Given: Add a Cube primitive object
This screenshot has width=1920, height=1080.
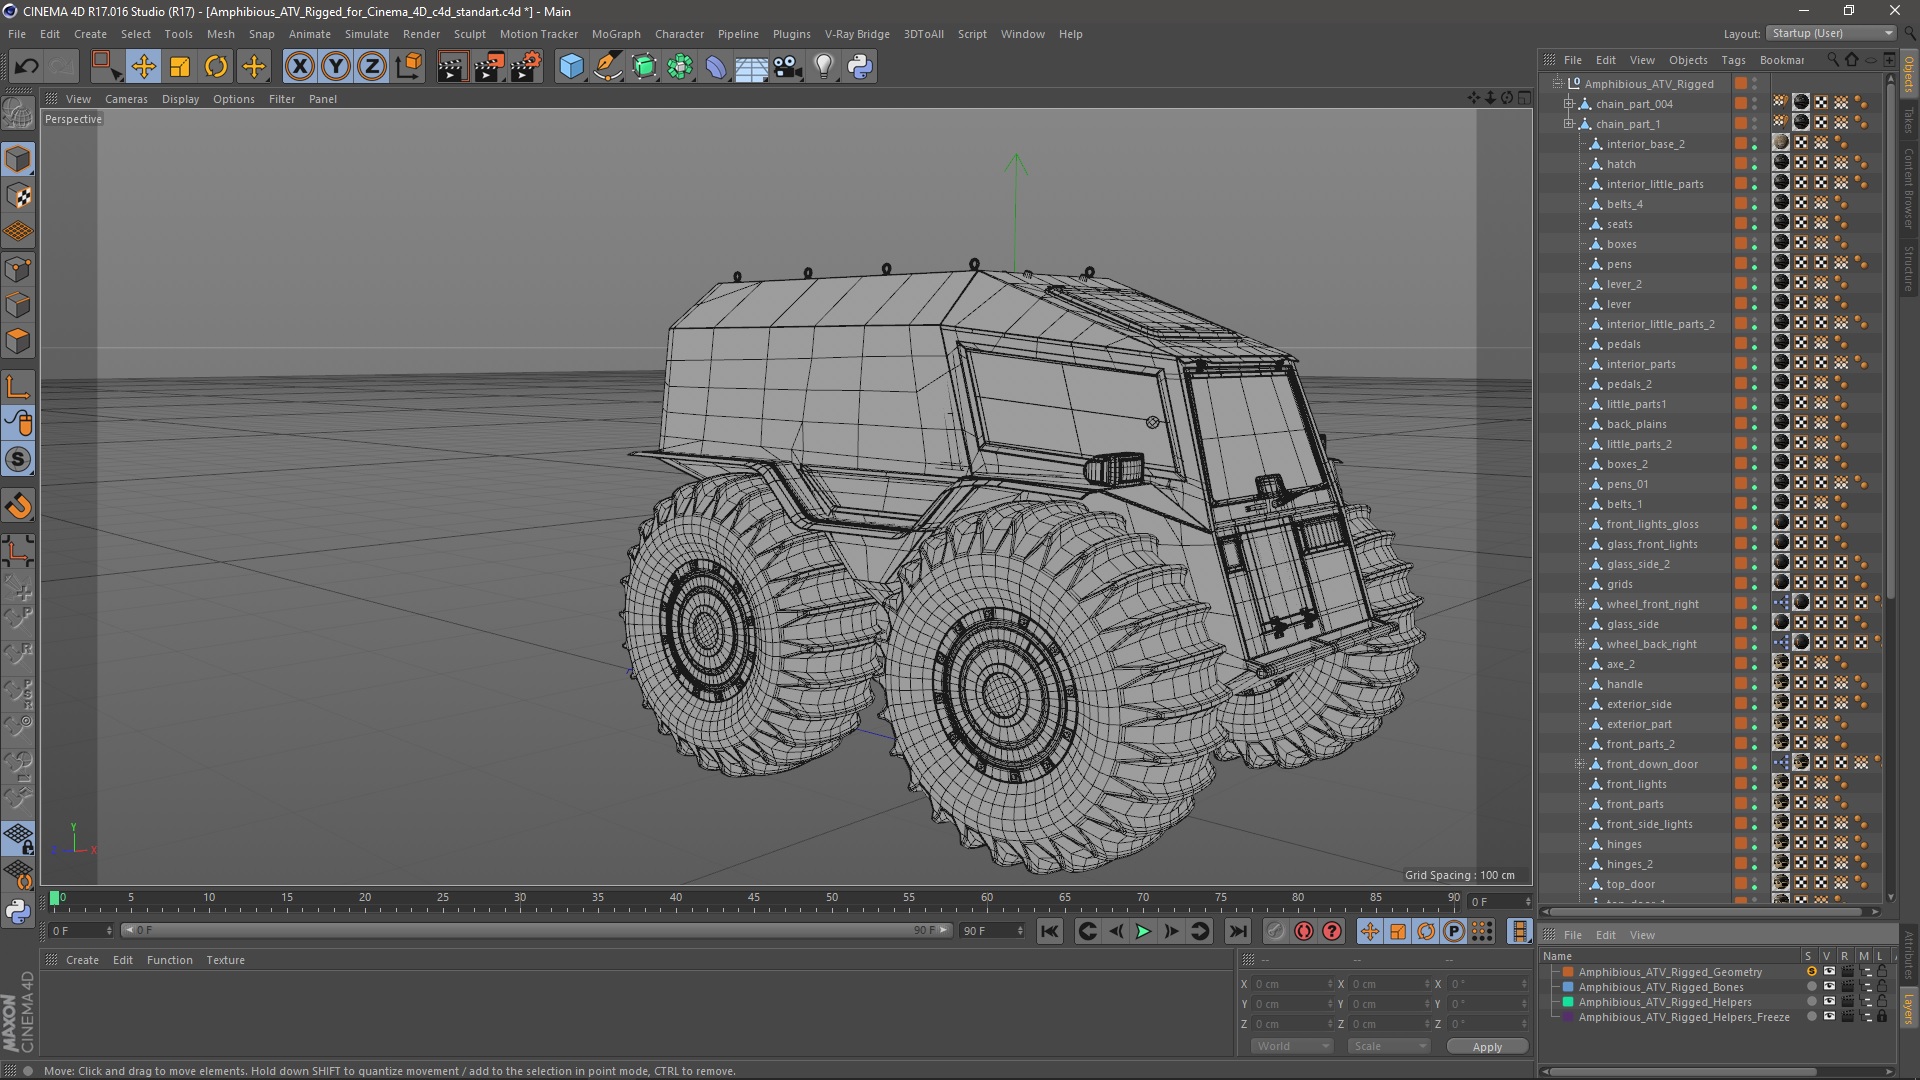Looking at the screenshot, I should click(x=571, y=67).
